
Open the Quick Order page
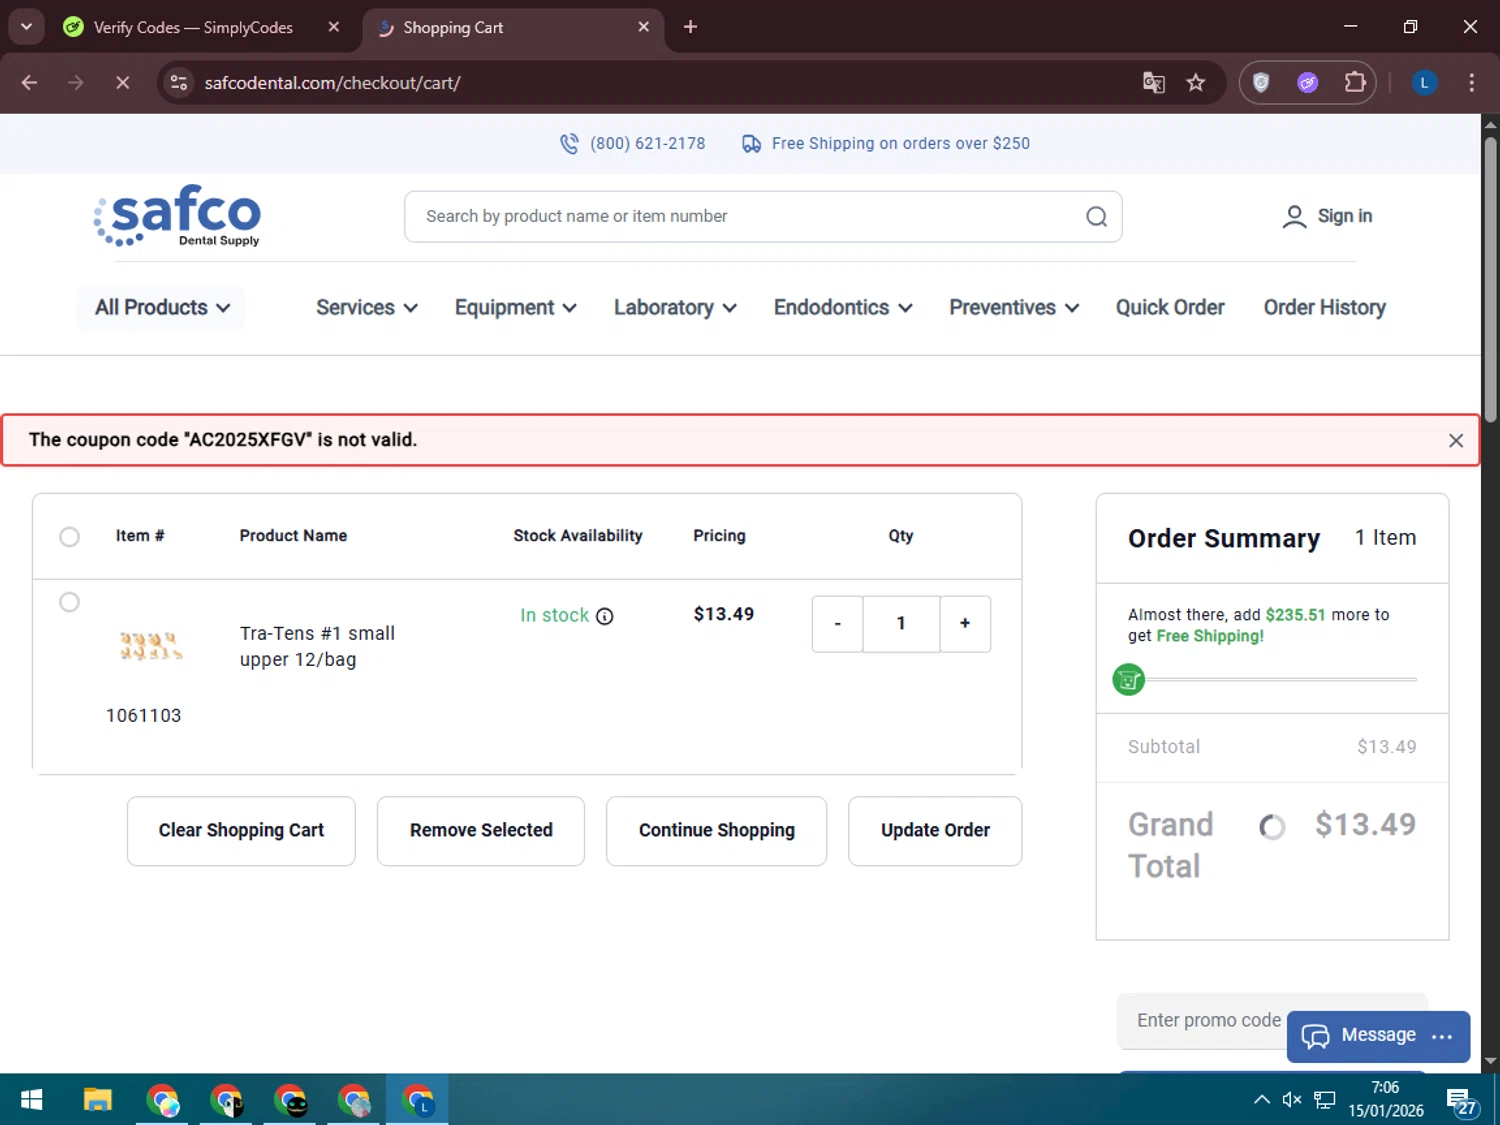click(x=1170, y=308)
